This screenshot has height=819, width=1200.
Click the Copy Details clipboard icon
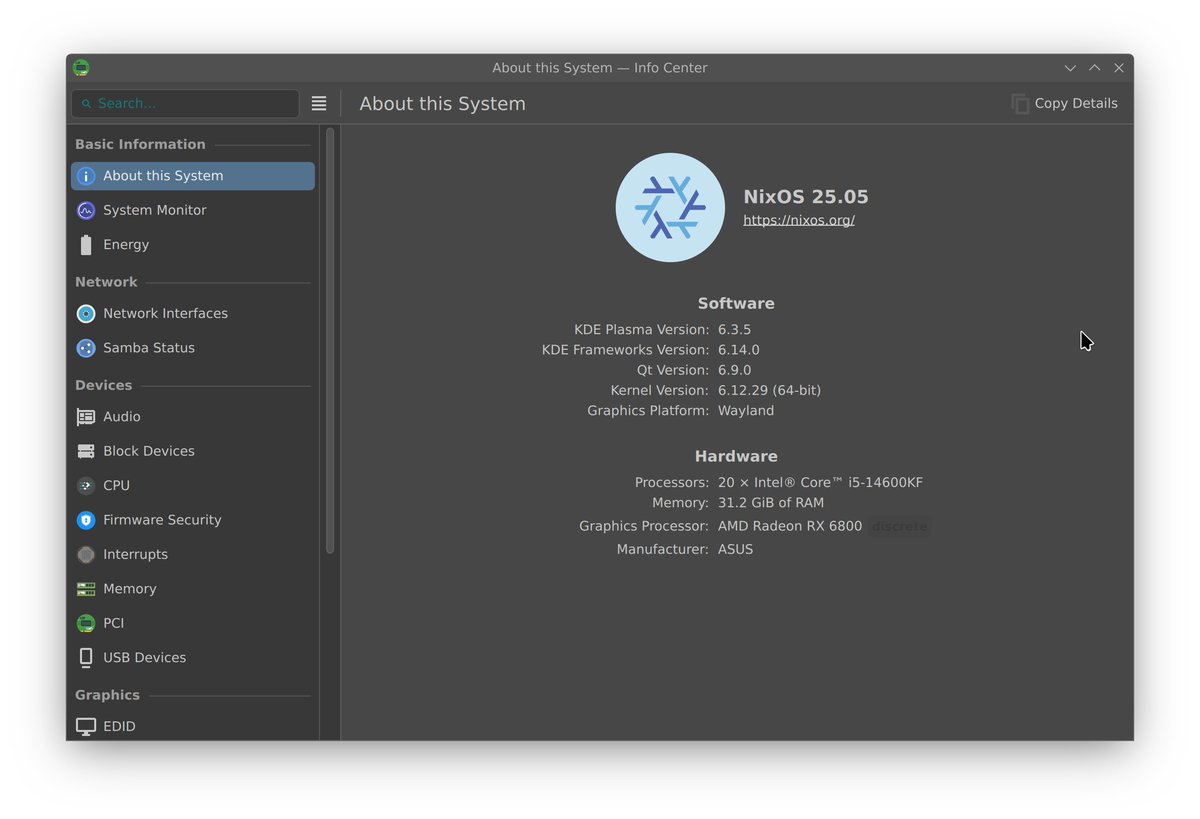point(1020,103)
